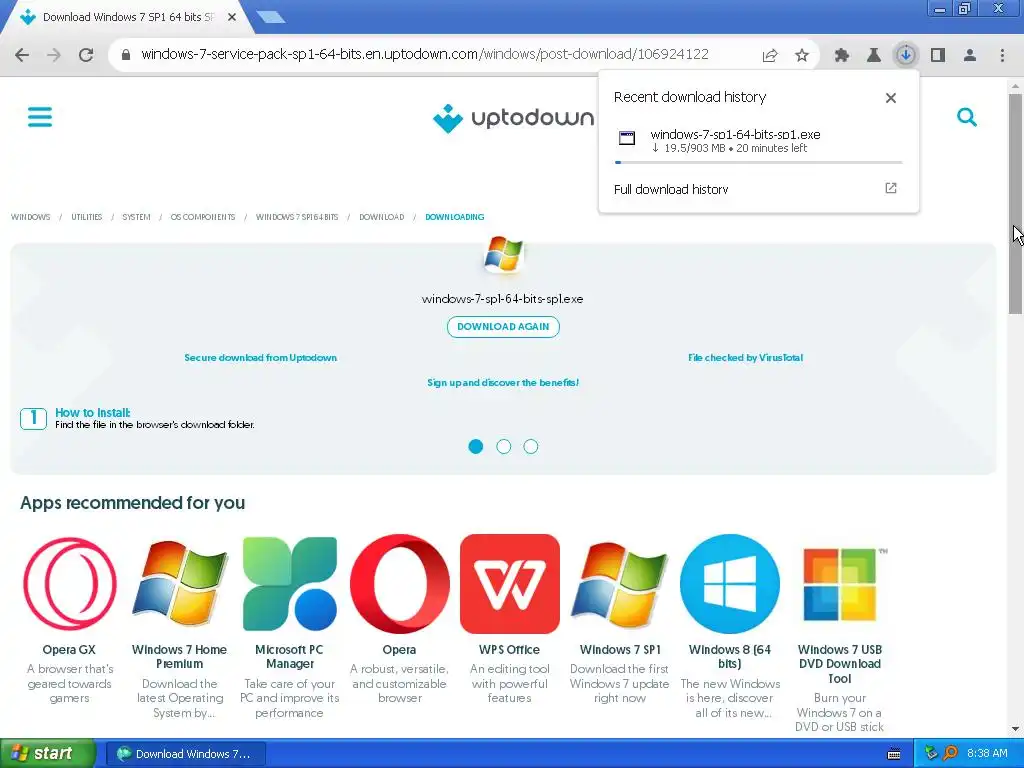1024x768 pixels.
Task: Click the Windows 7 SP1 app title
Action: click(x=620, y=650)
